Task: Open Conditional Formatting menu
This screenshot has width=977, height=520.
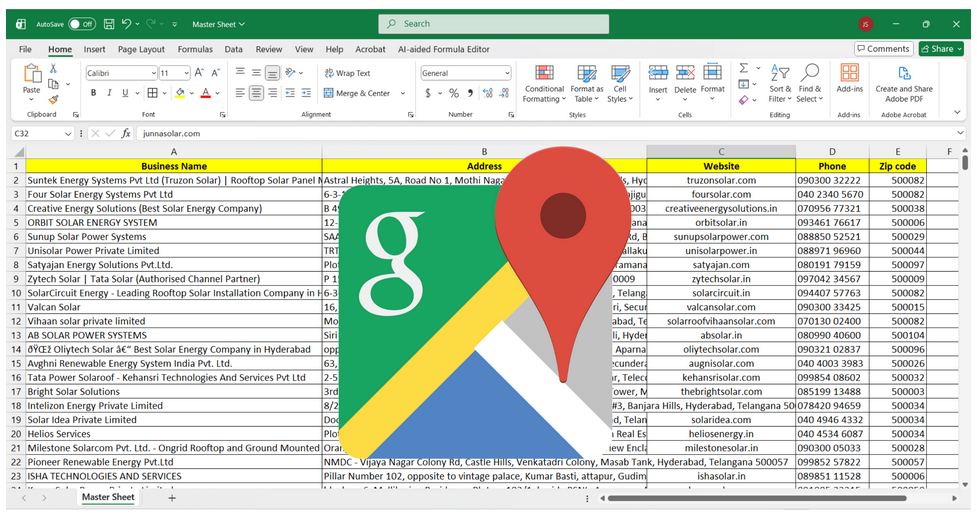Action: 544,84
